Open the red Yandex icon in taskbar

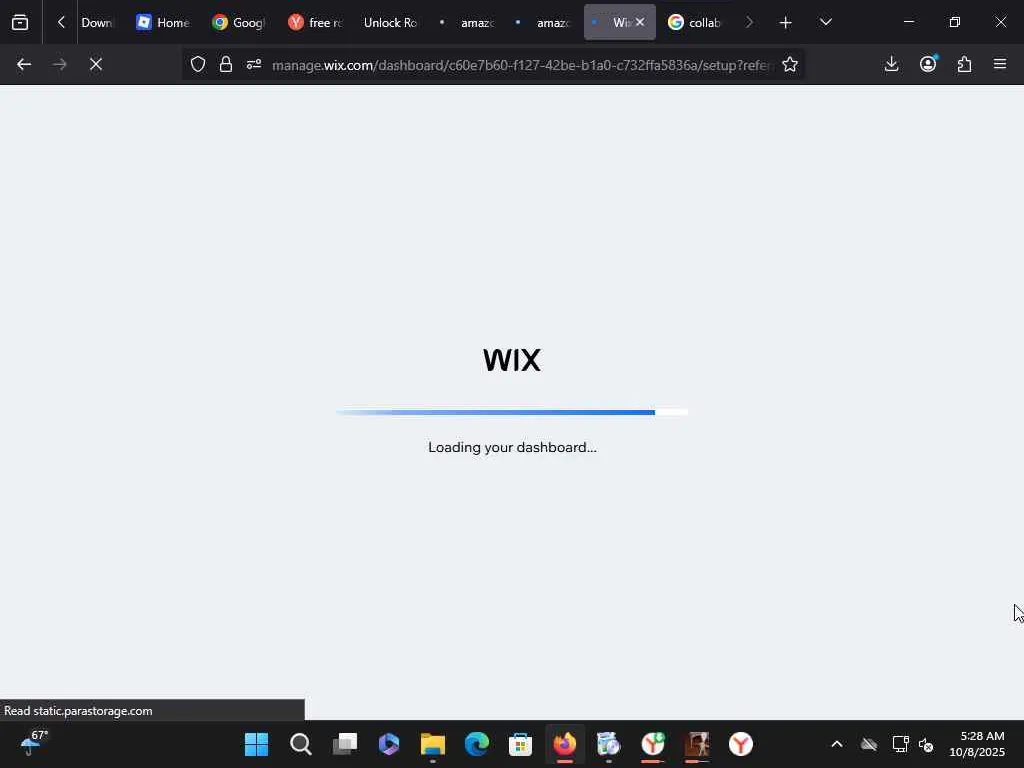[x=741, y=744]
